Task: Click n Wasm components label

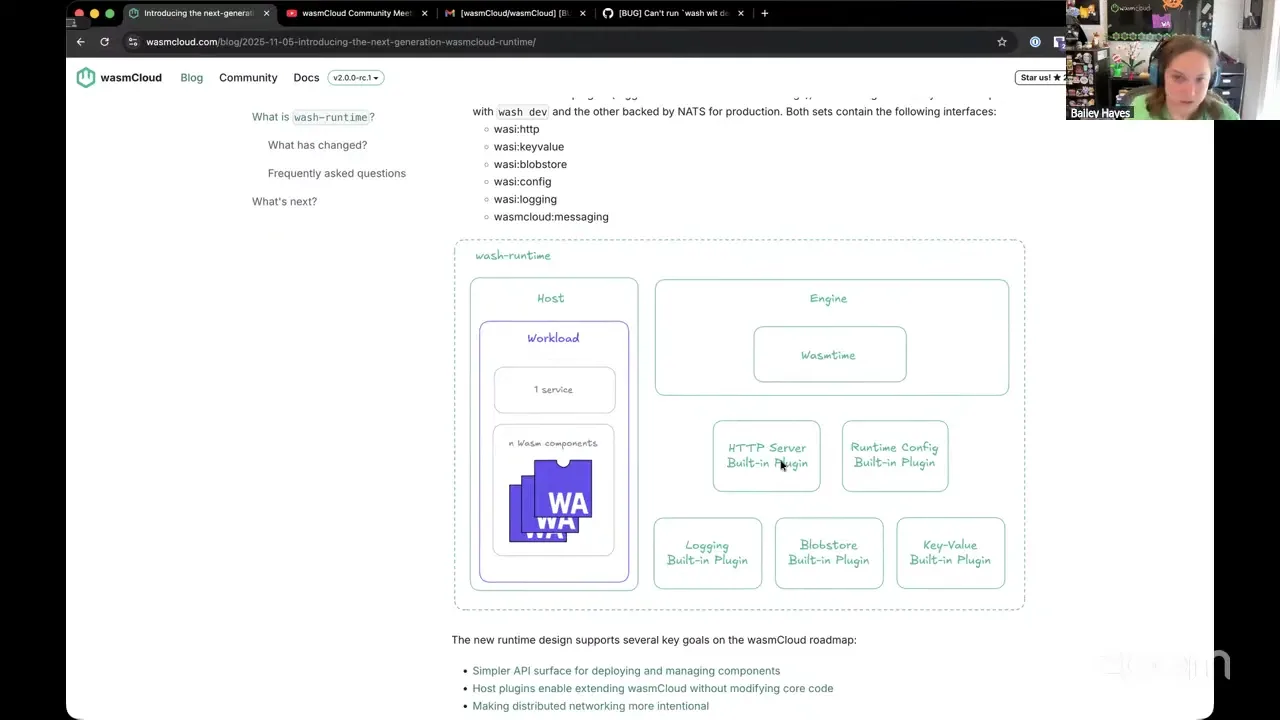Action: coord(553,443)
